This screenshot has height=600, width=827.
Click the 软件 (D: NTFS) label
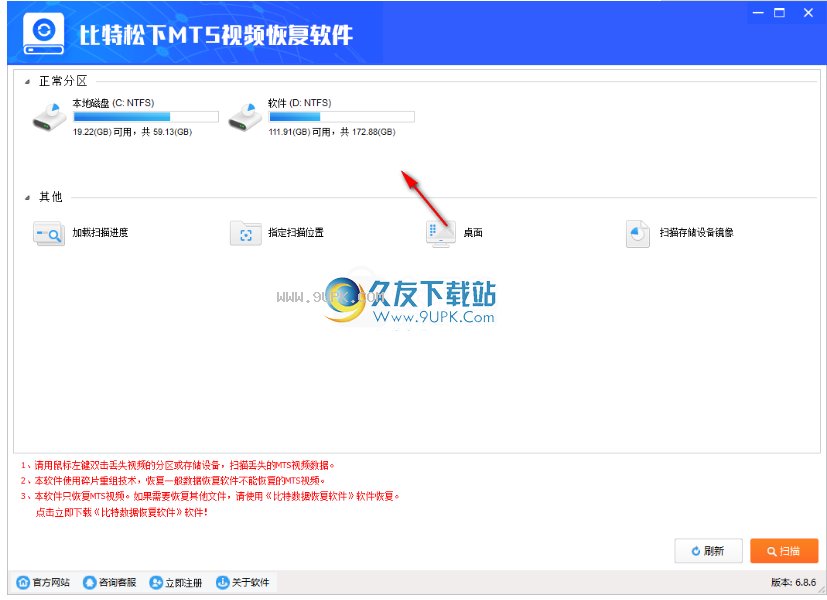(x=300, y=103)
